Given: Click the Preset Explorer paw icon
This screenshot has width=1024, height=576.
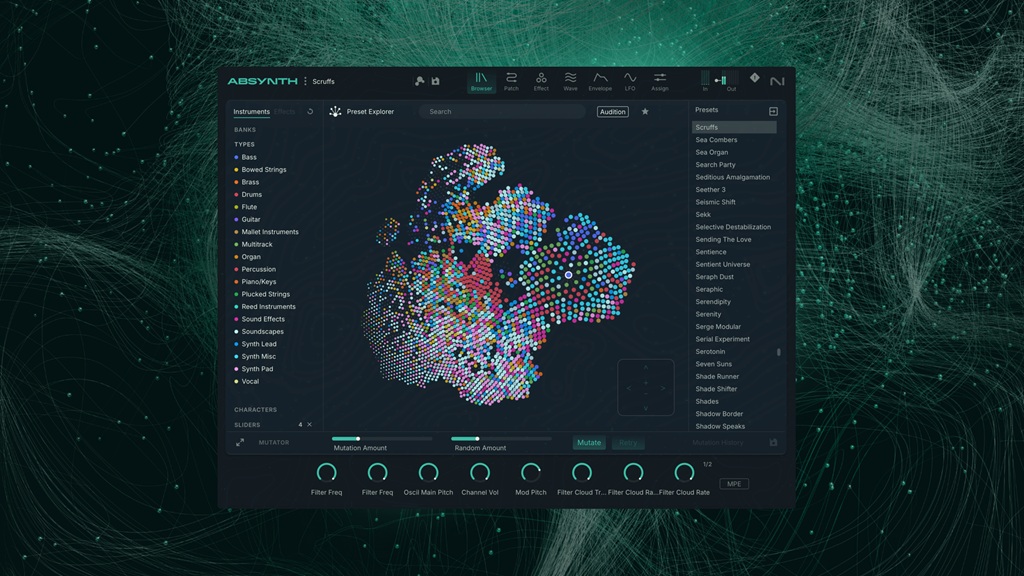Looking at the screenshot, I should point(335,112).
